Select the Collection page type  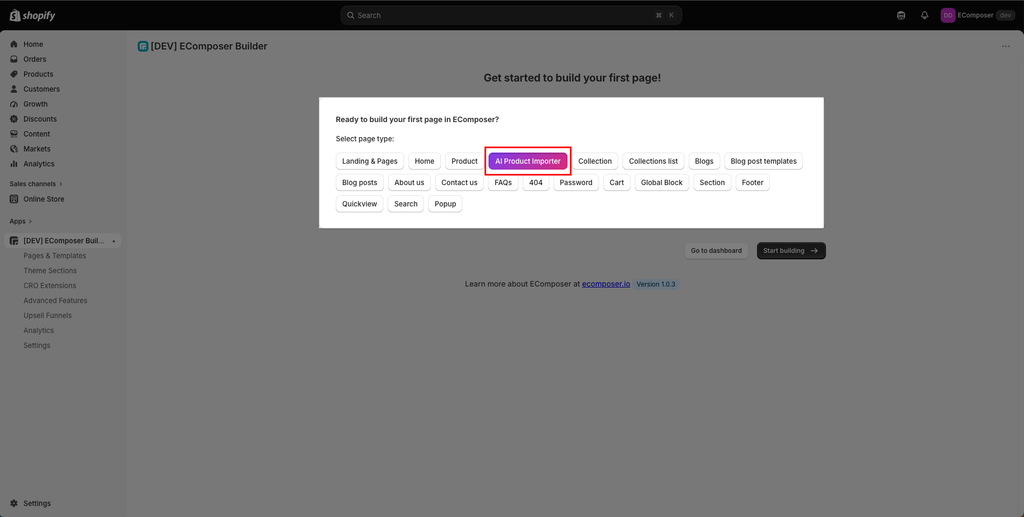[595, 161]
